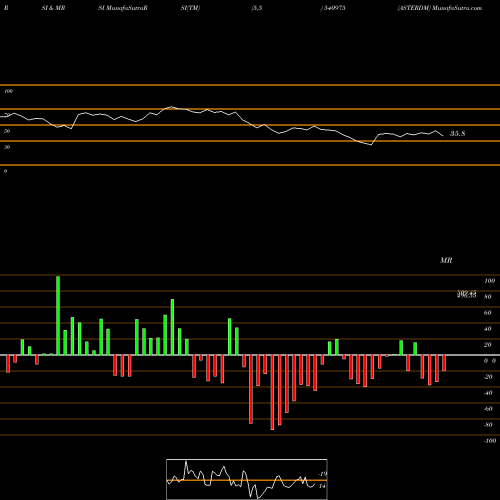Click the MR axis label -60 on right
The image size is (500, 500).
tap(488, 409)
